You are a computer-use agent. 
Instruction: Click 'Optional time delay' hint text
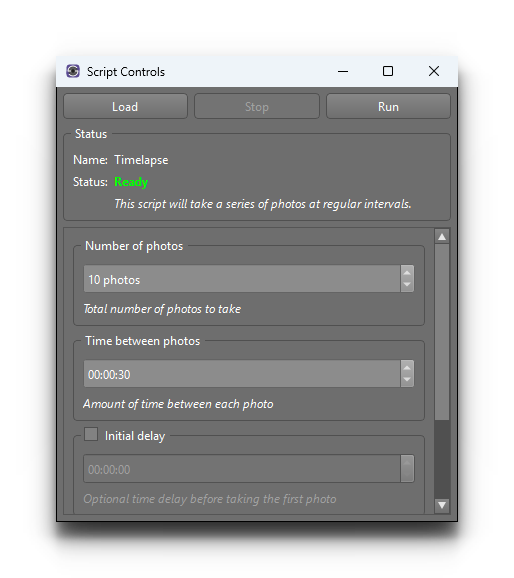[210, 499]
